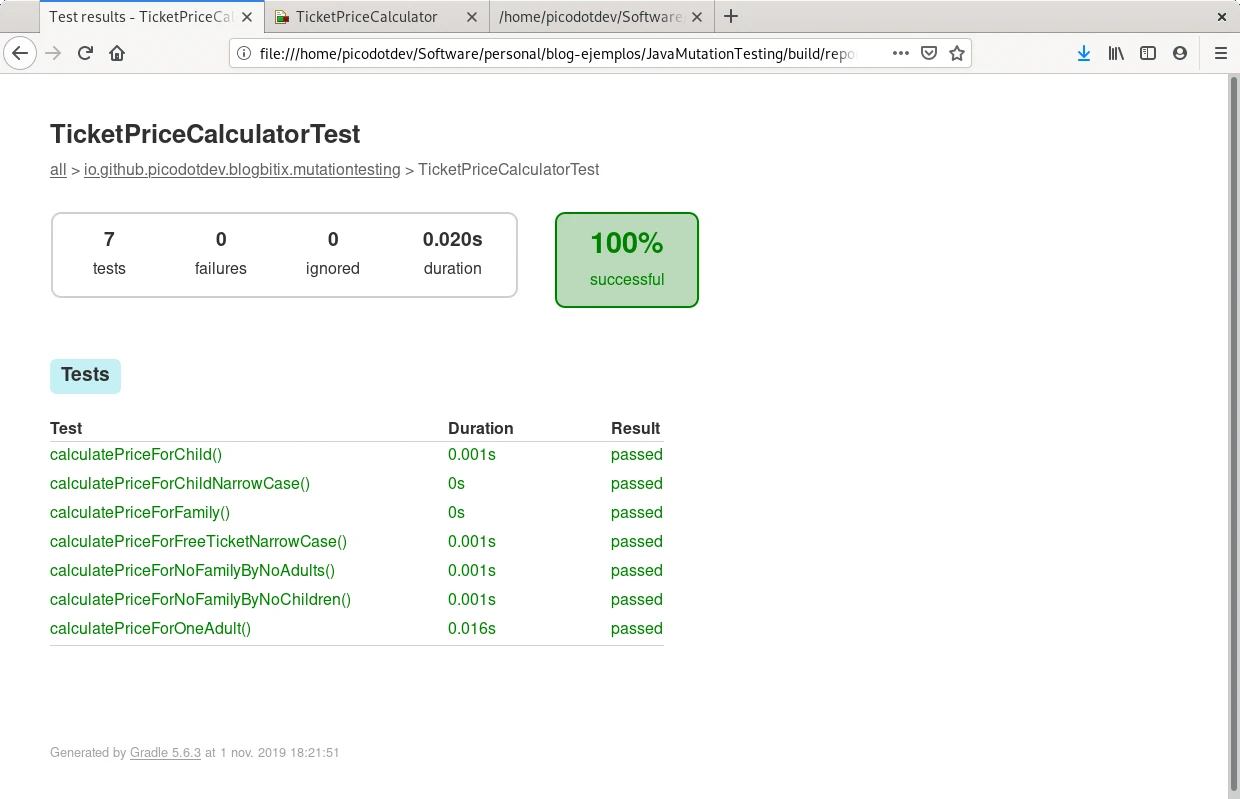Open the Firefox account icon
Screen dimensions: 1240x799
pyautogui.click(x=1180, y=54)
